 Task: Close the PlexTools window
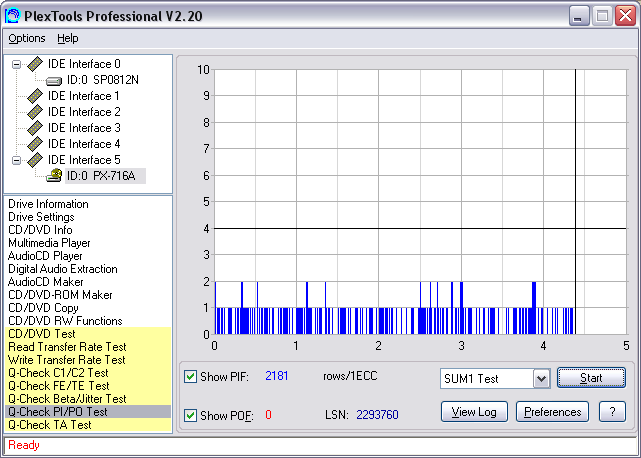(626, 16)
